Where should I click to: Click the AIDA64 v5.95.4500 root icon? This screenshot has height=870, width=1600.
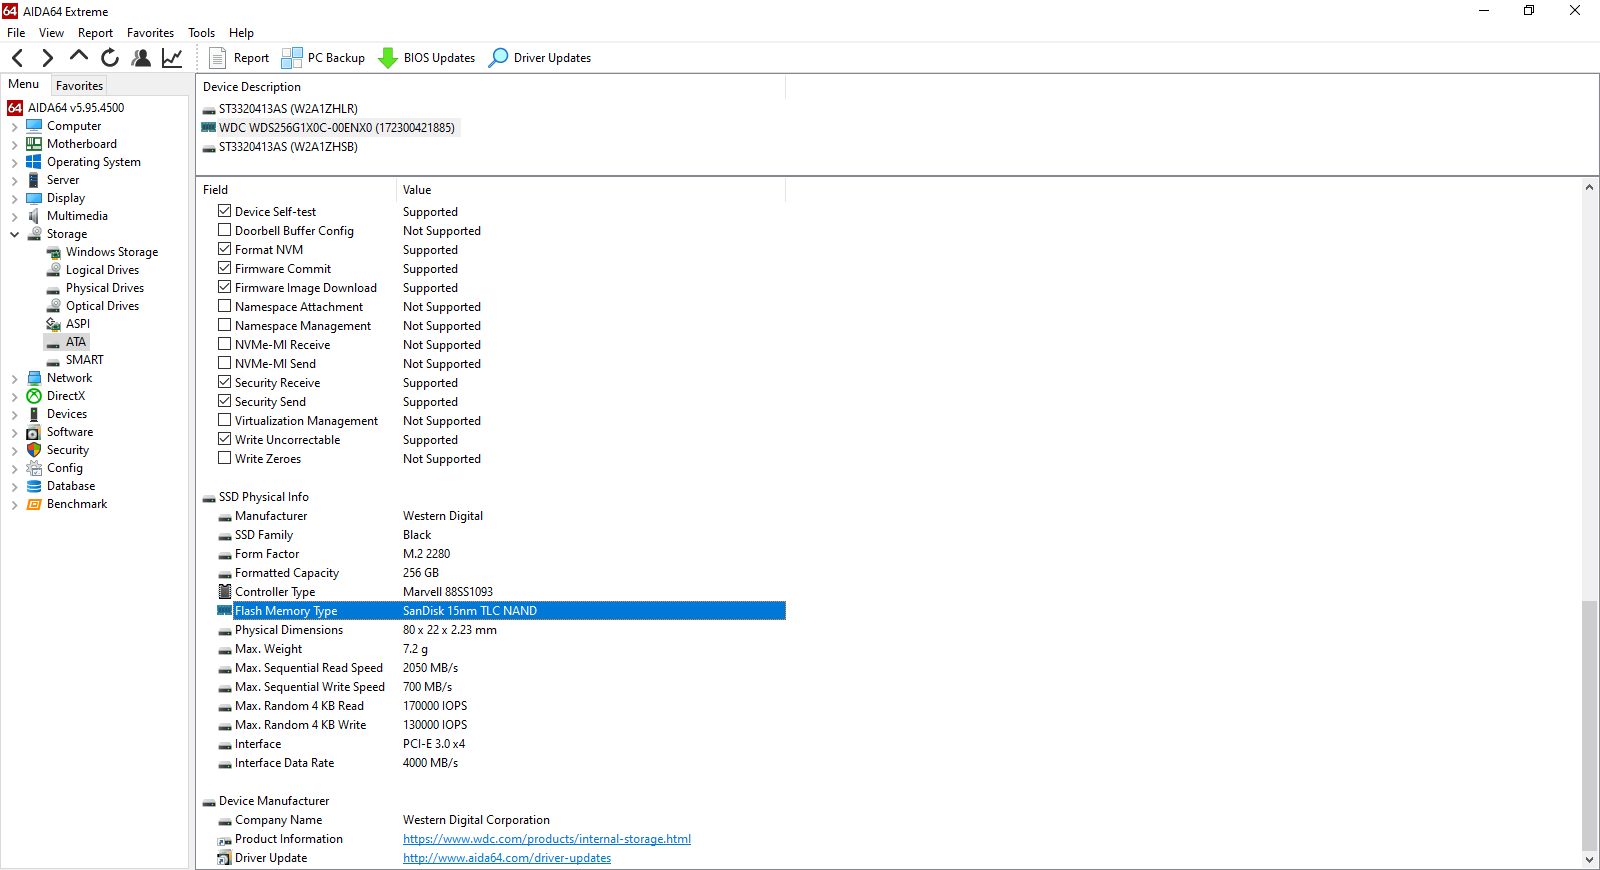(15, 108)
